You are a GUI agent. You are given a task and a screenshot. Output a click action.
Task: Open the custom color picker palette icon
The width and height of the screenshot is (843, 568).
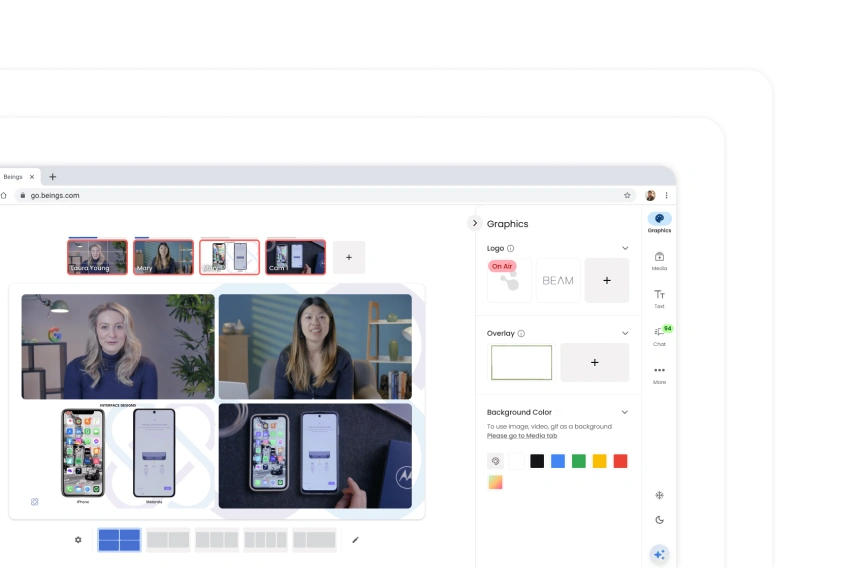(495, 461)
